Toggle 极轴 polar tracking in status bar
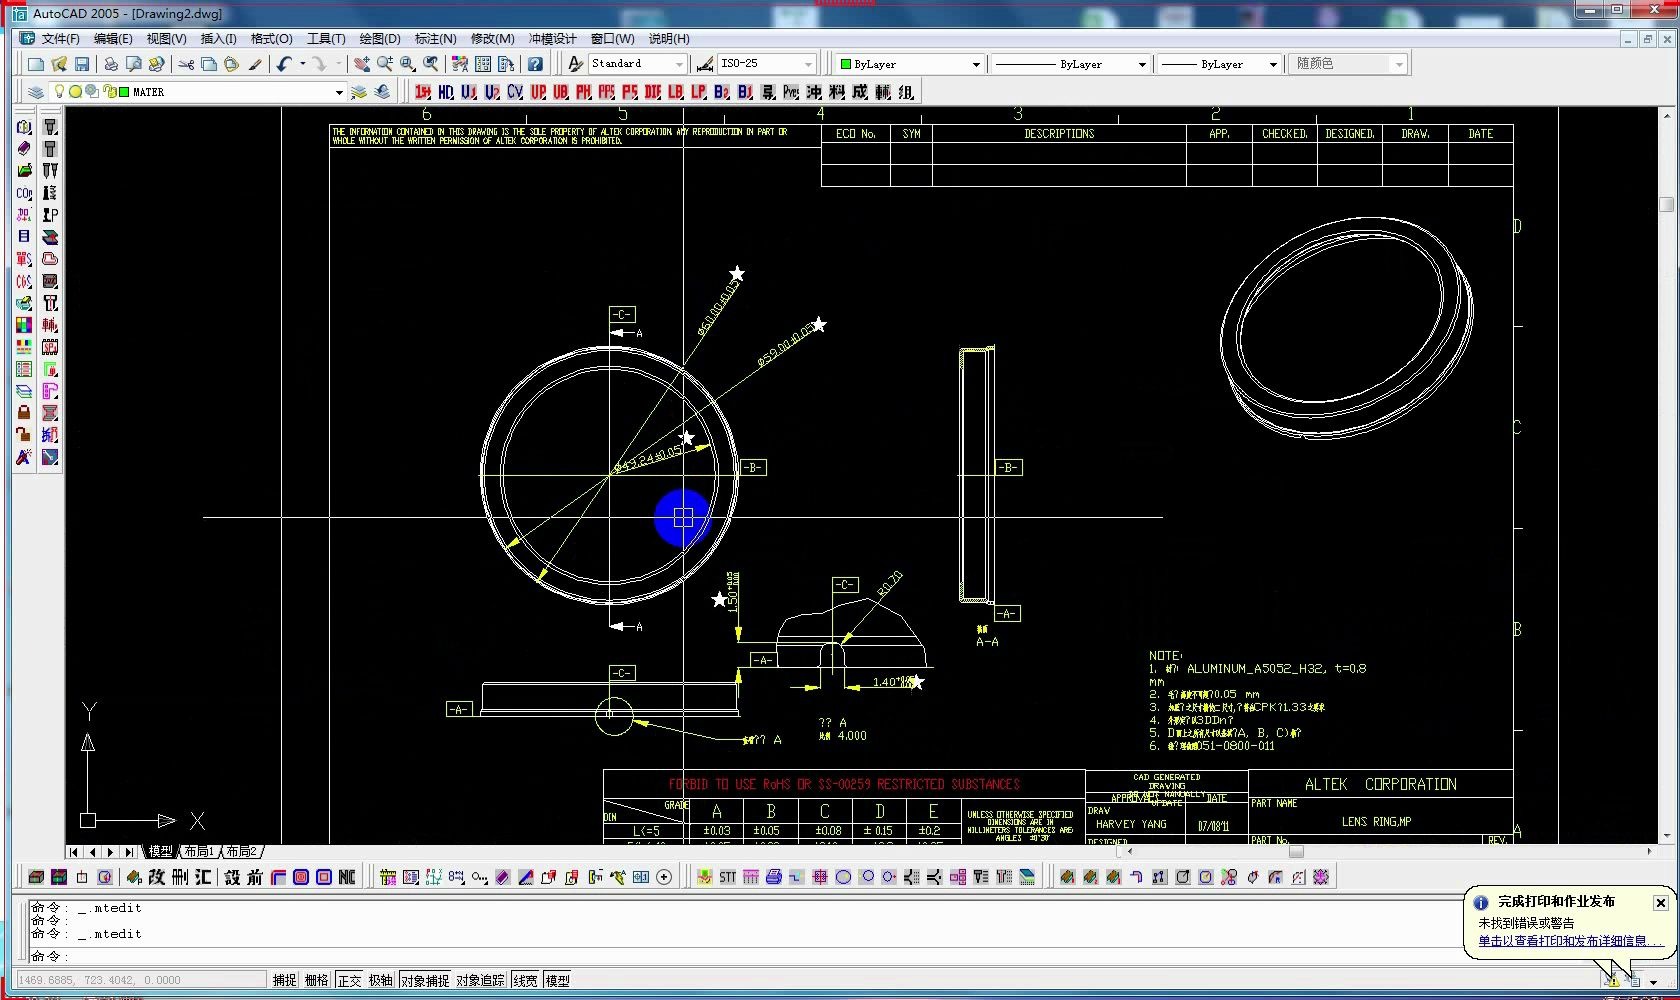 381,980
